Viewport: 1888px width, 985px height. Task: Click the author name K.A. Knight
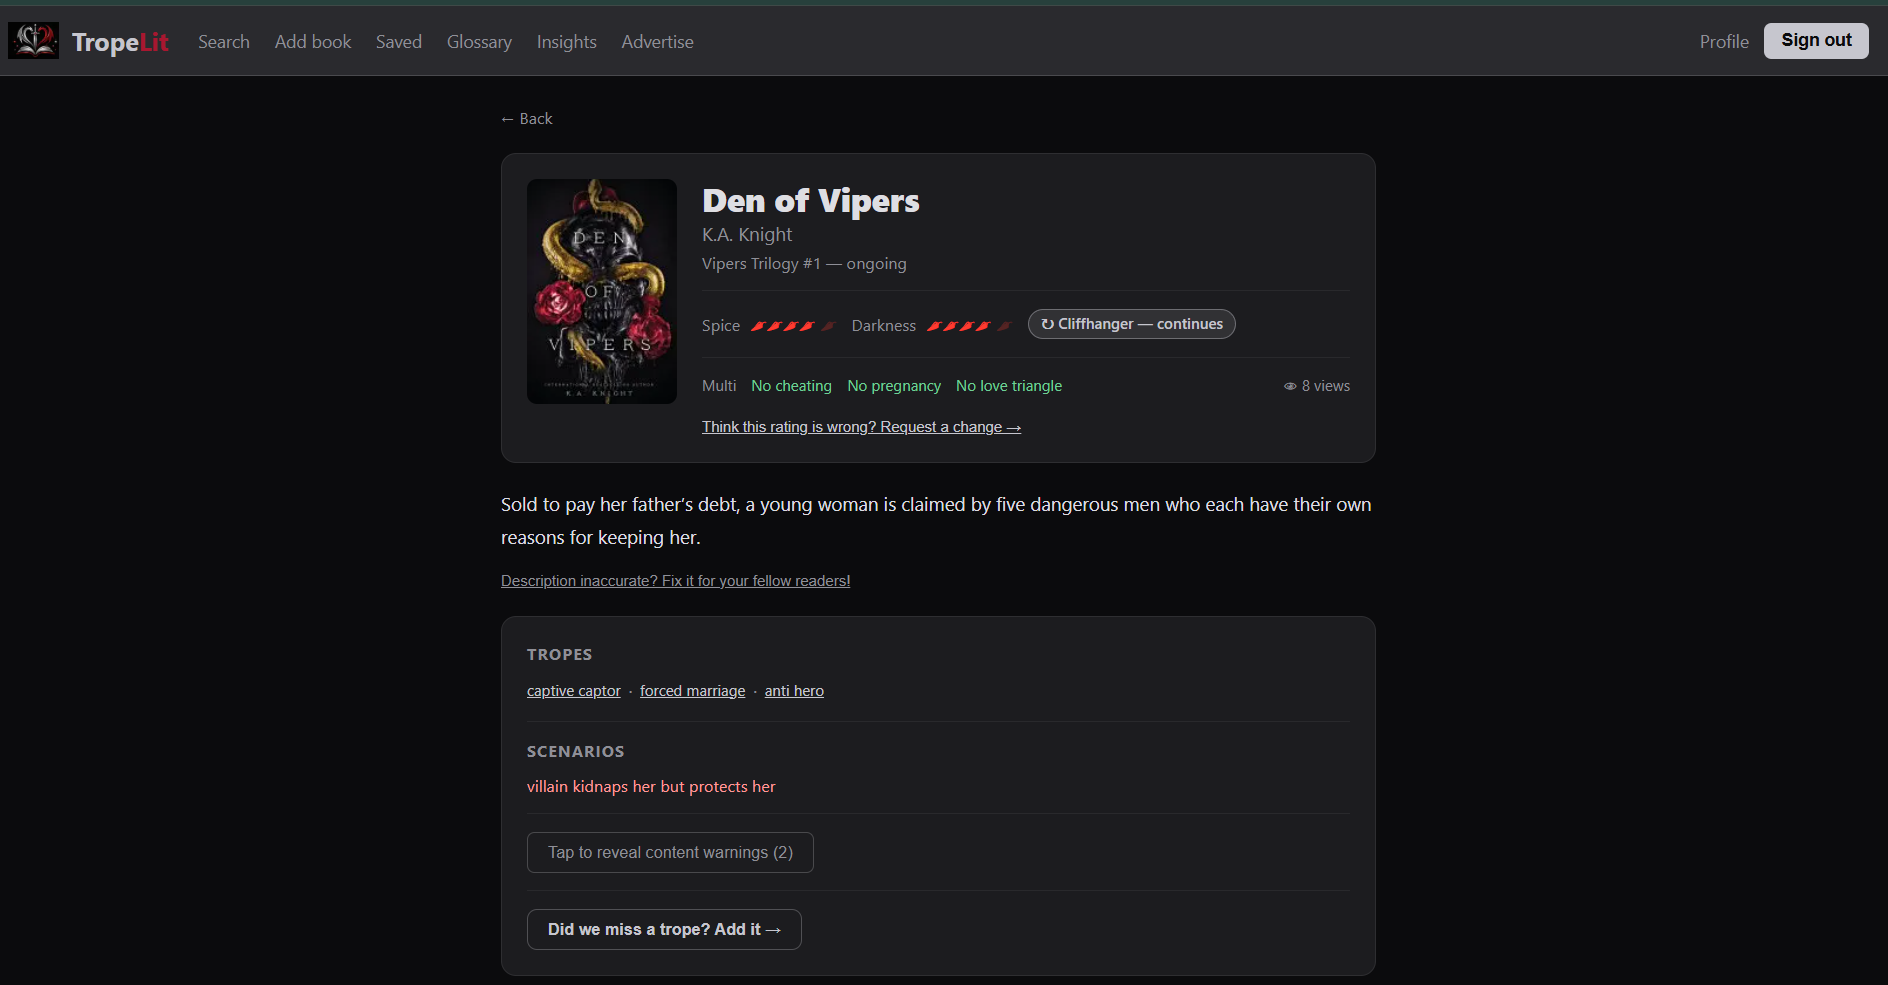pos(747,235)
